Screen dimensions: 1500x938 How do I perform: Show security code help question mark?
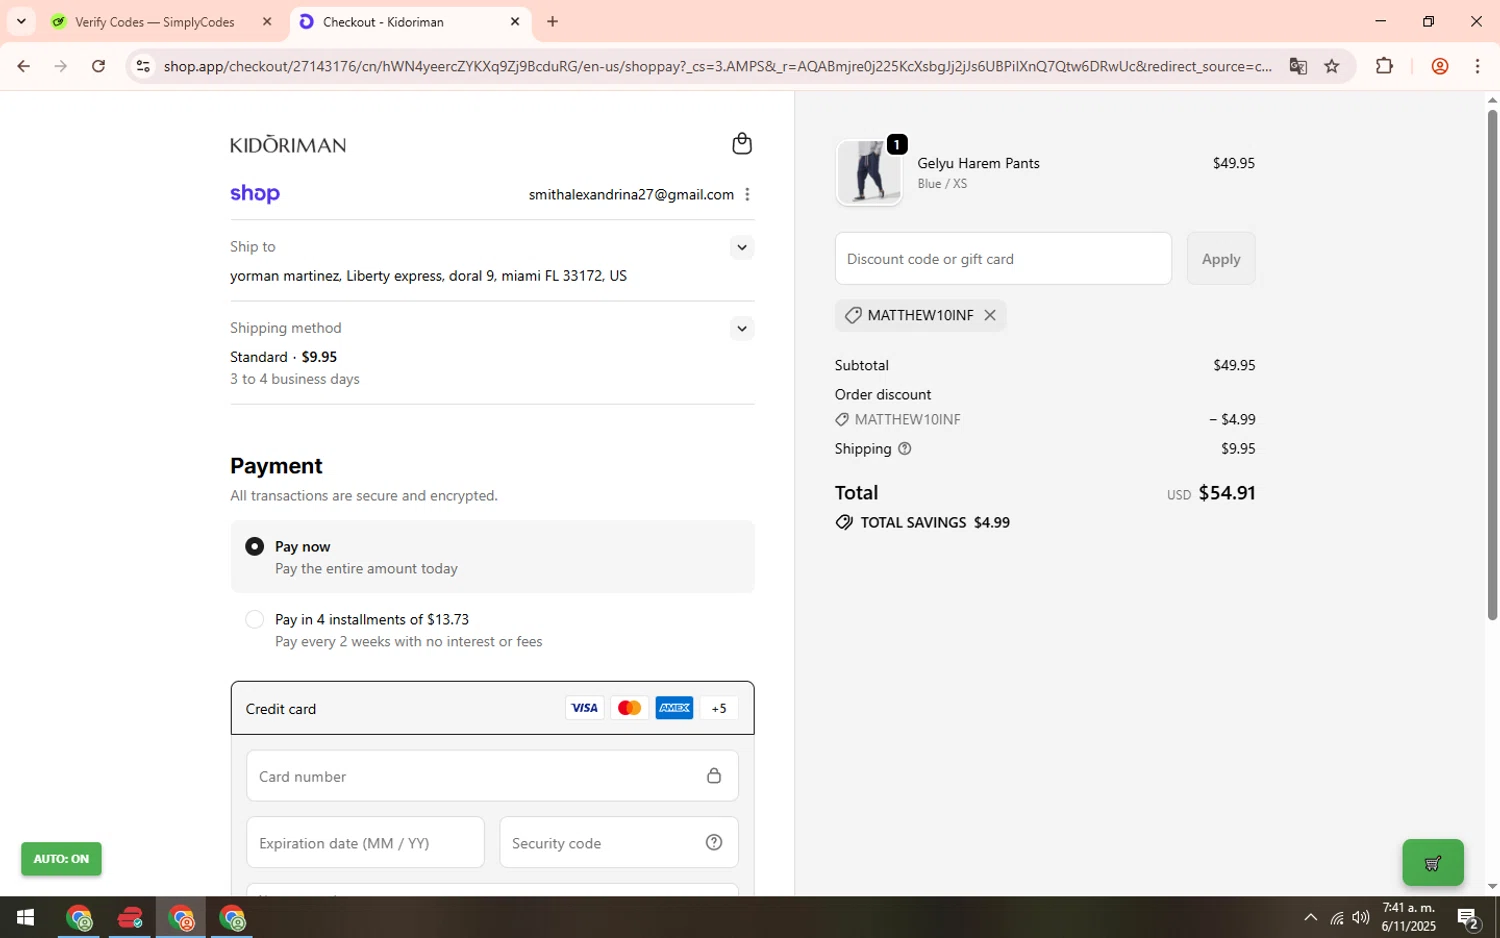[714, 843]
